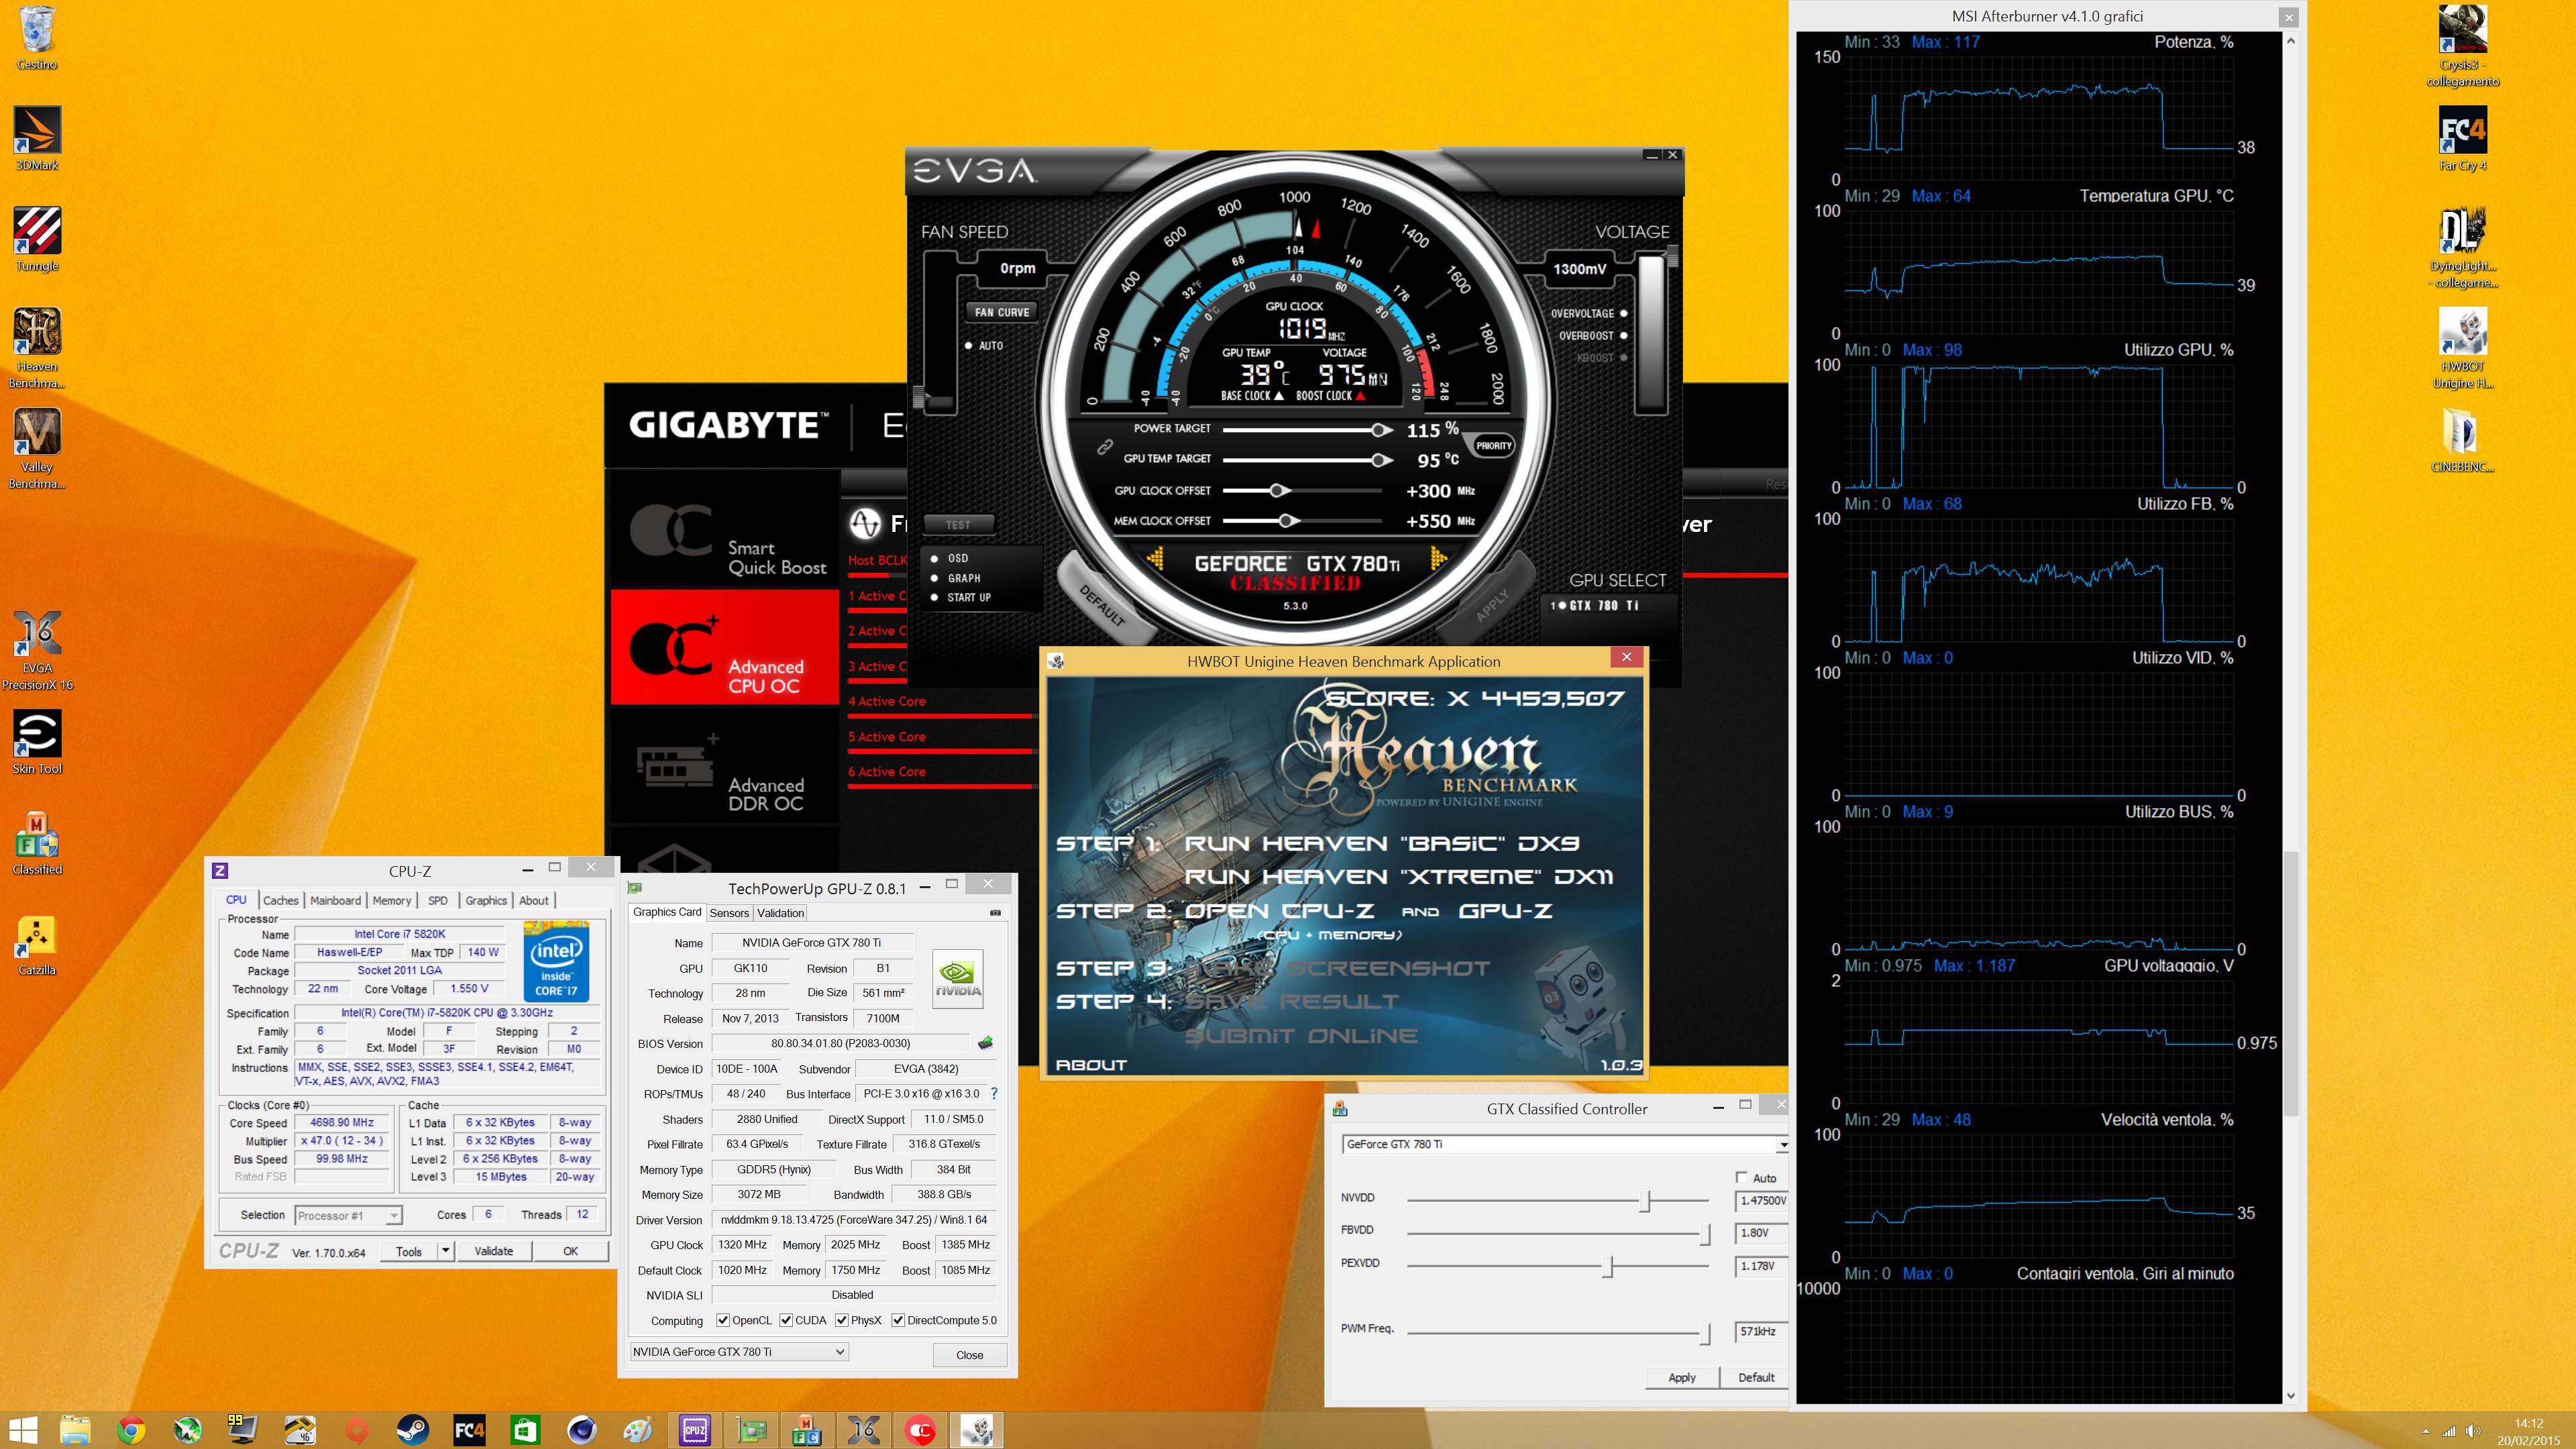Select previous GPU with left yellow arrow
This screenshot has height=1449, width=2576.
[x=1155, y=558]
